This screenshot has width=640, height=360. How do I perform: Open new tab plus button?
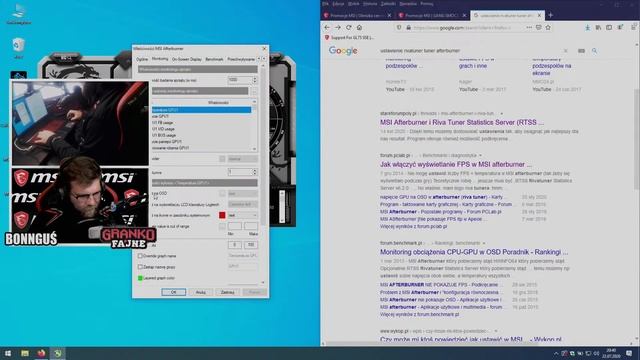coord(551,15)
